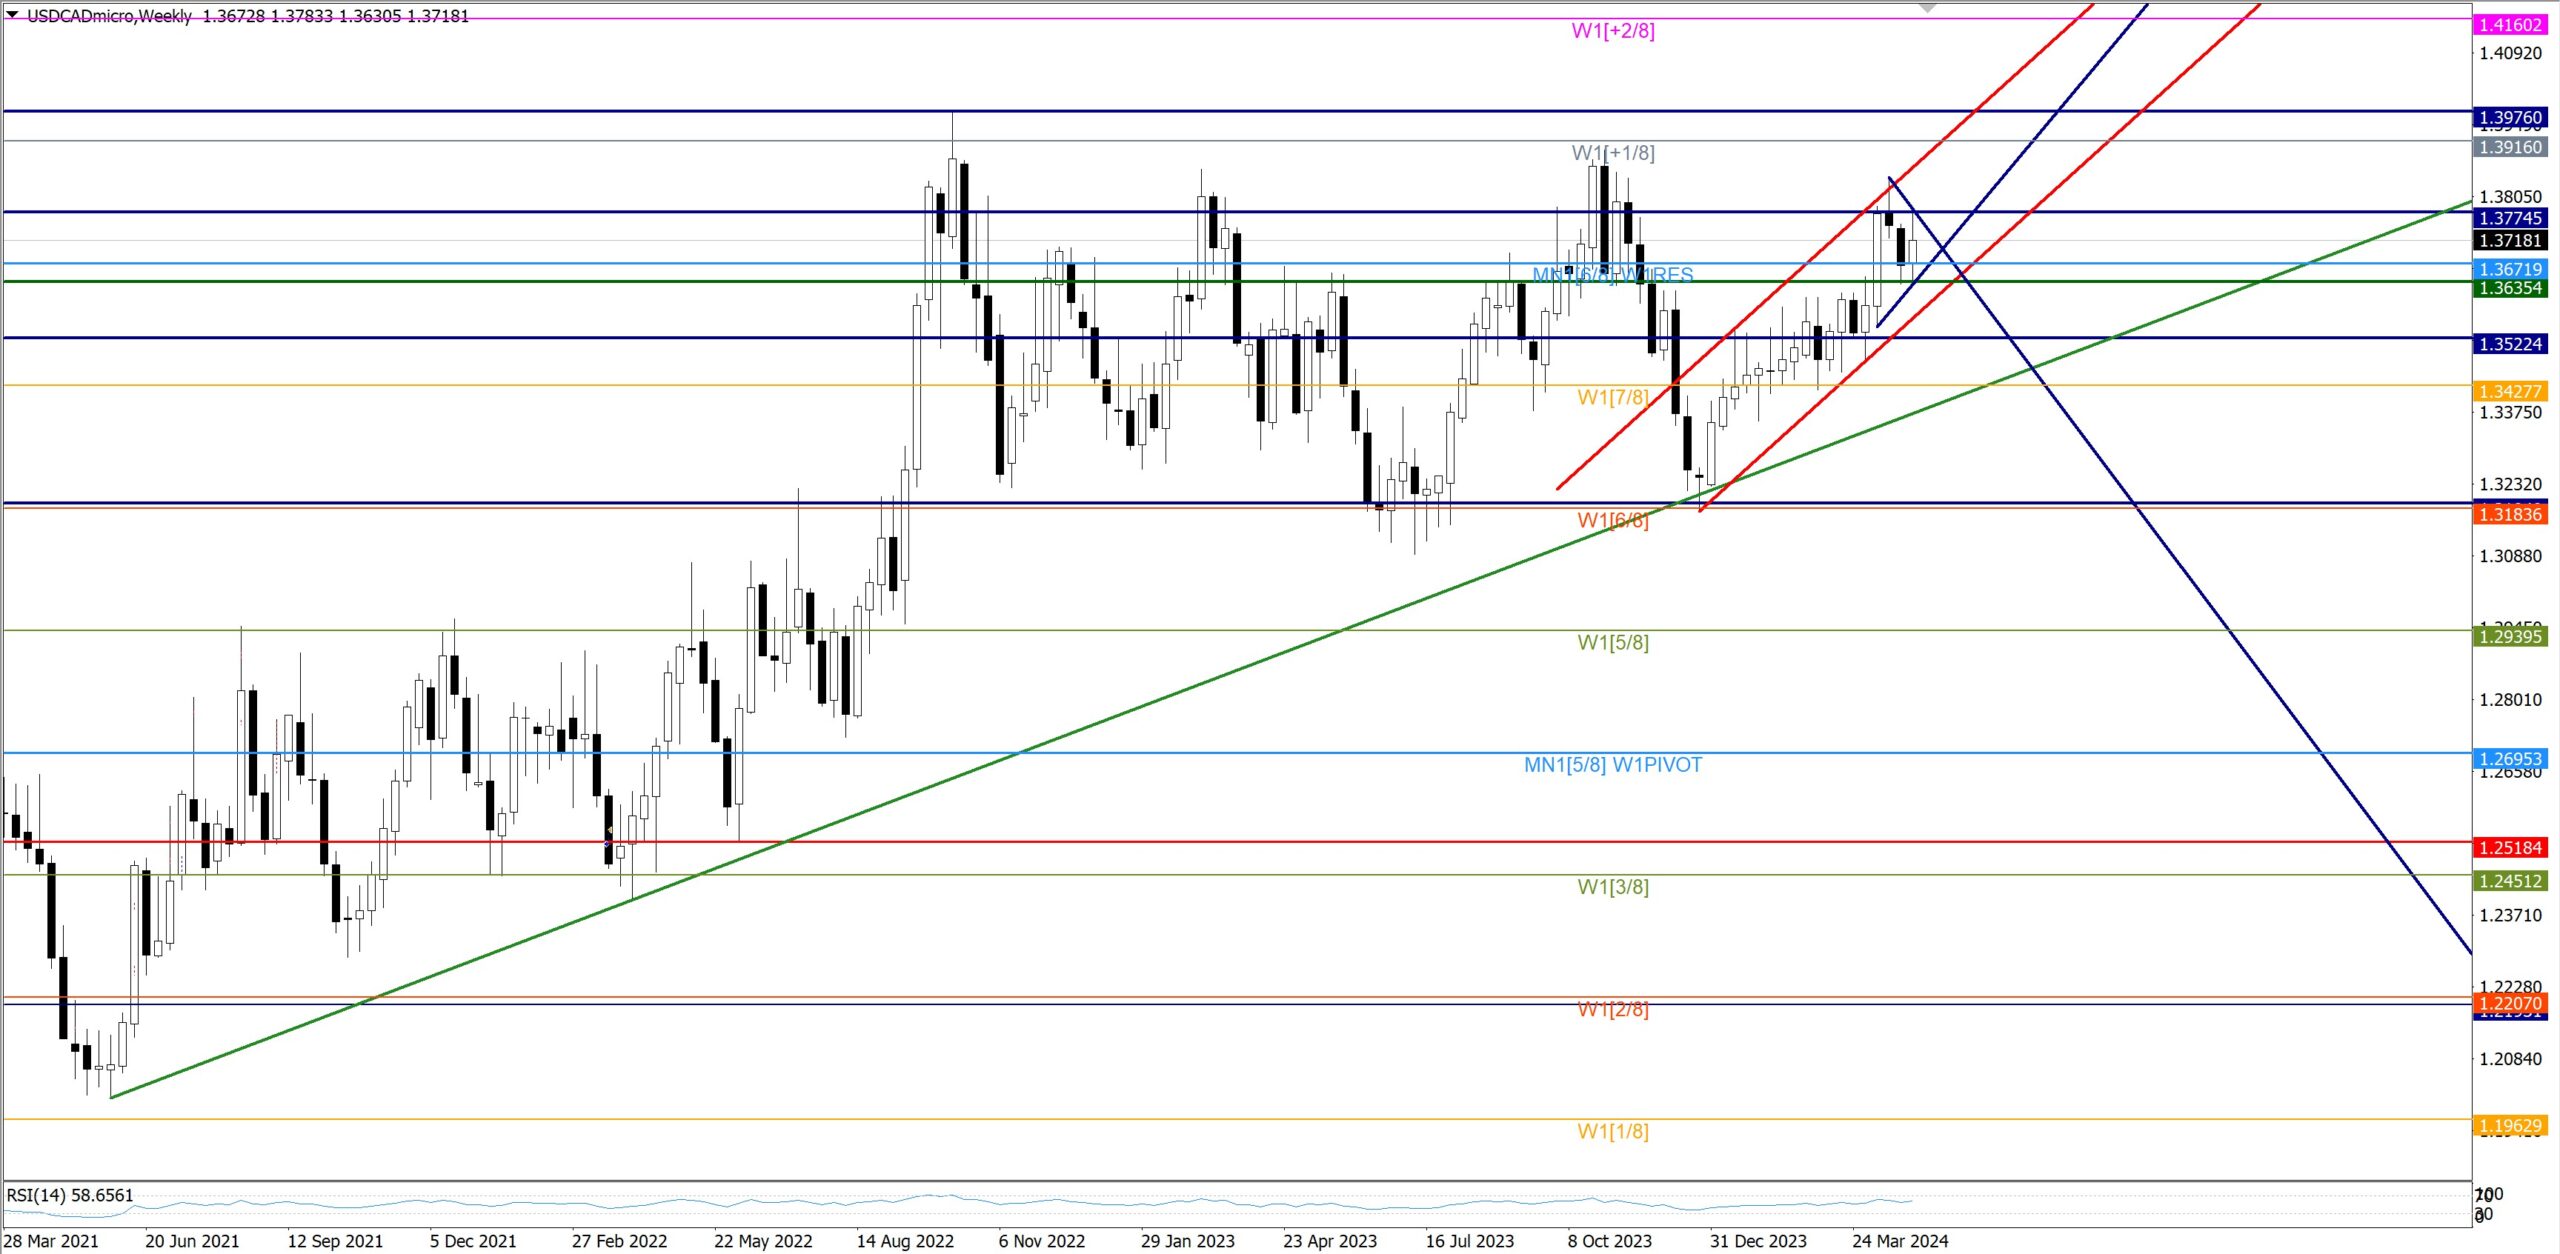Click the orange 1.34277 price label
2560x1254 pixels.
2509,391
